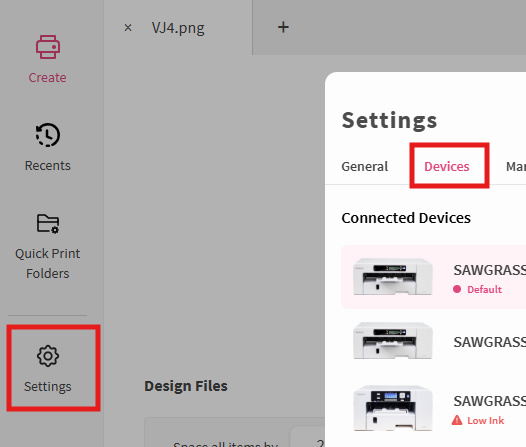Open the Create printer icon
The height and width of the screenshot is (447, 526).
48,47
